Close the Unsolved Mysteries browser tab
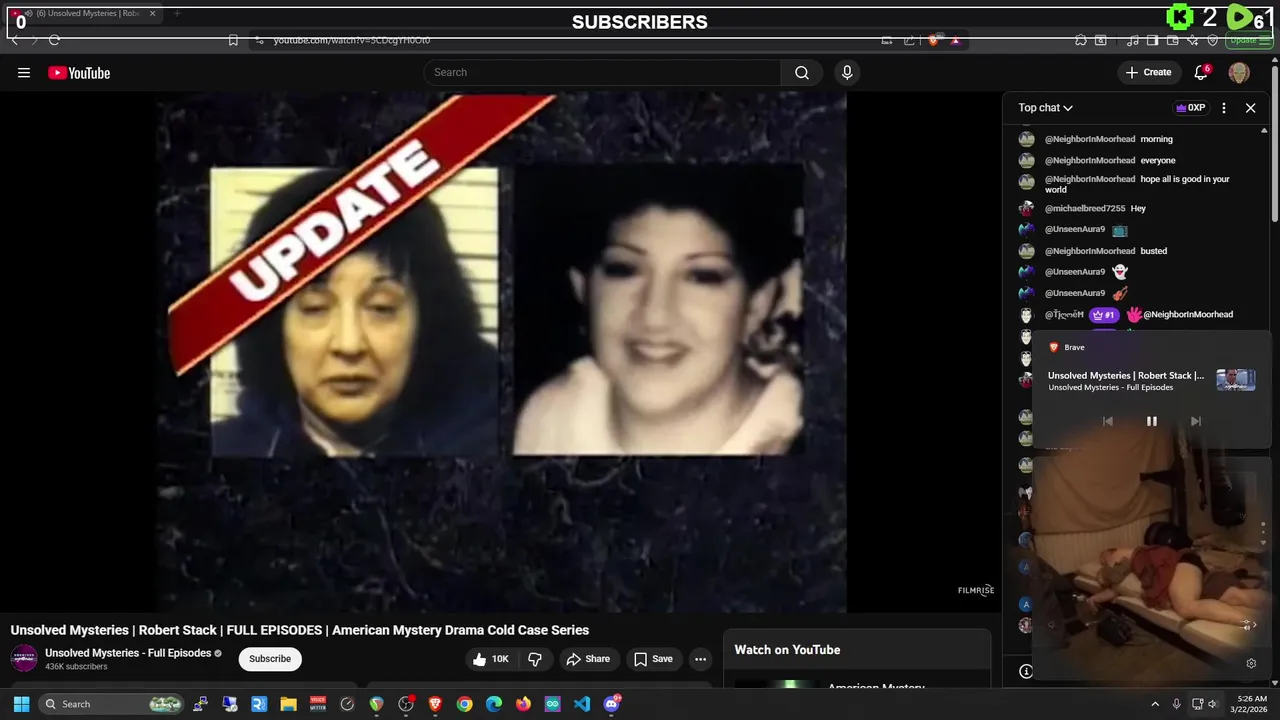Screen dimensions: 1280x720 [152, 14]
